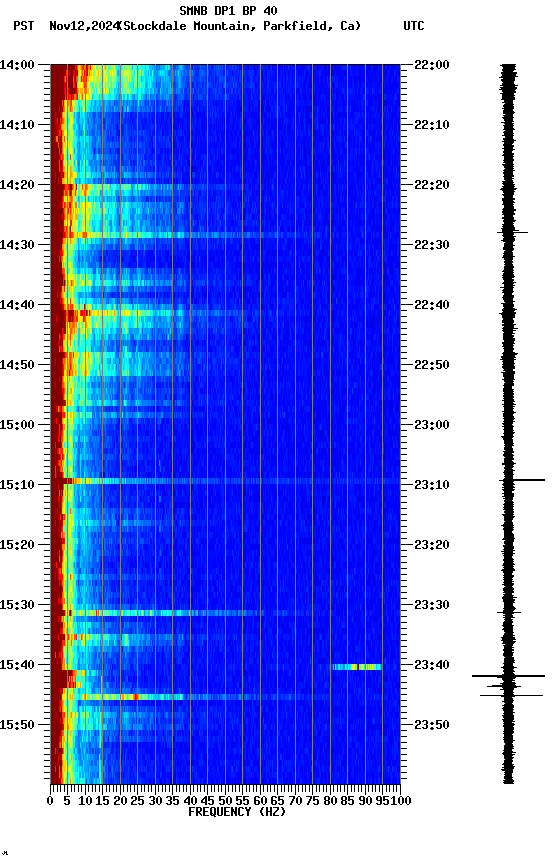Click "Stockdale Mountain, Parkfield, Ca" location text
Viewport: 552px width, 864px height.
(x=240, y=26)
